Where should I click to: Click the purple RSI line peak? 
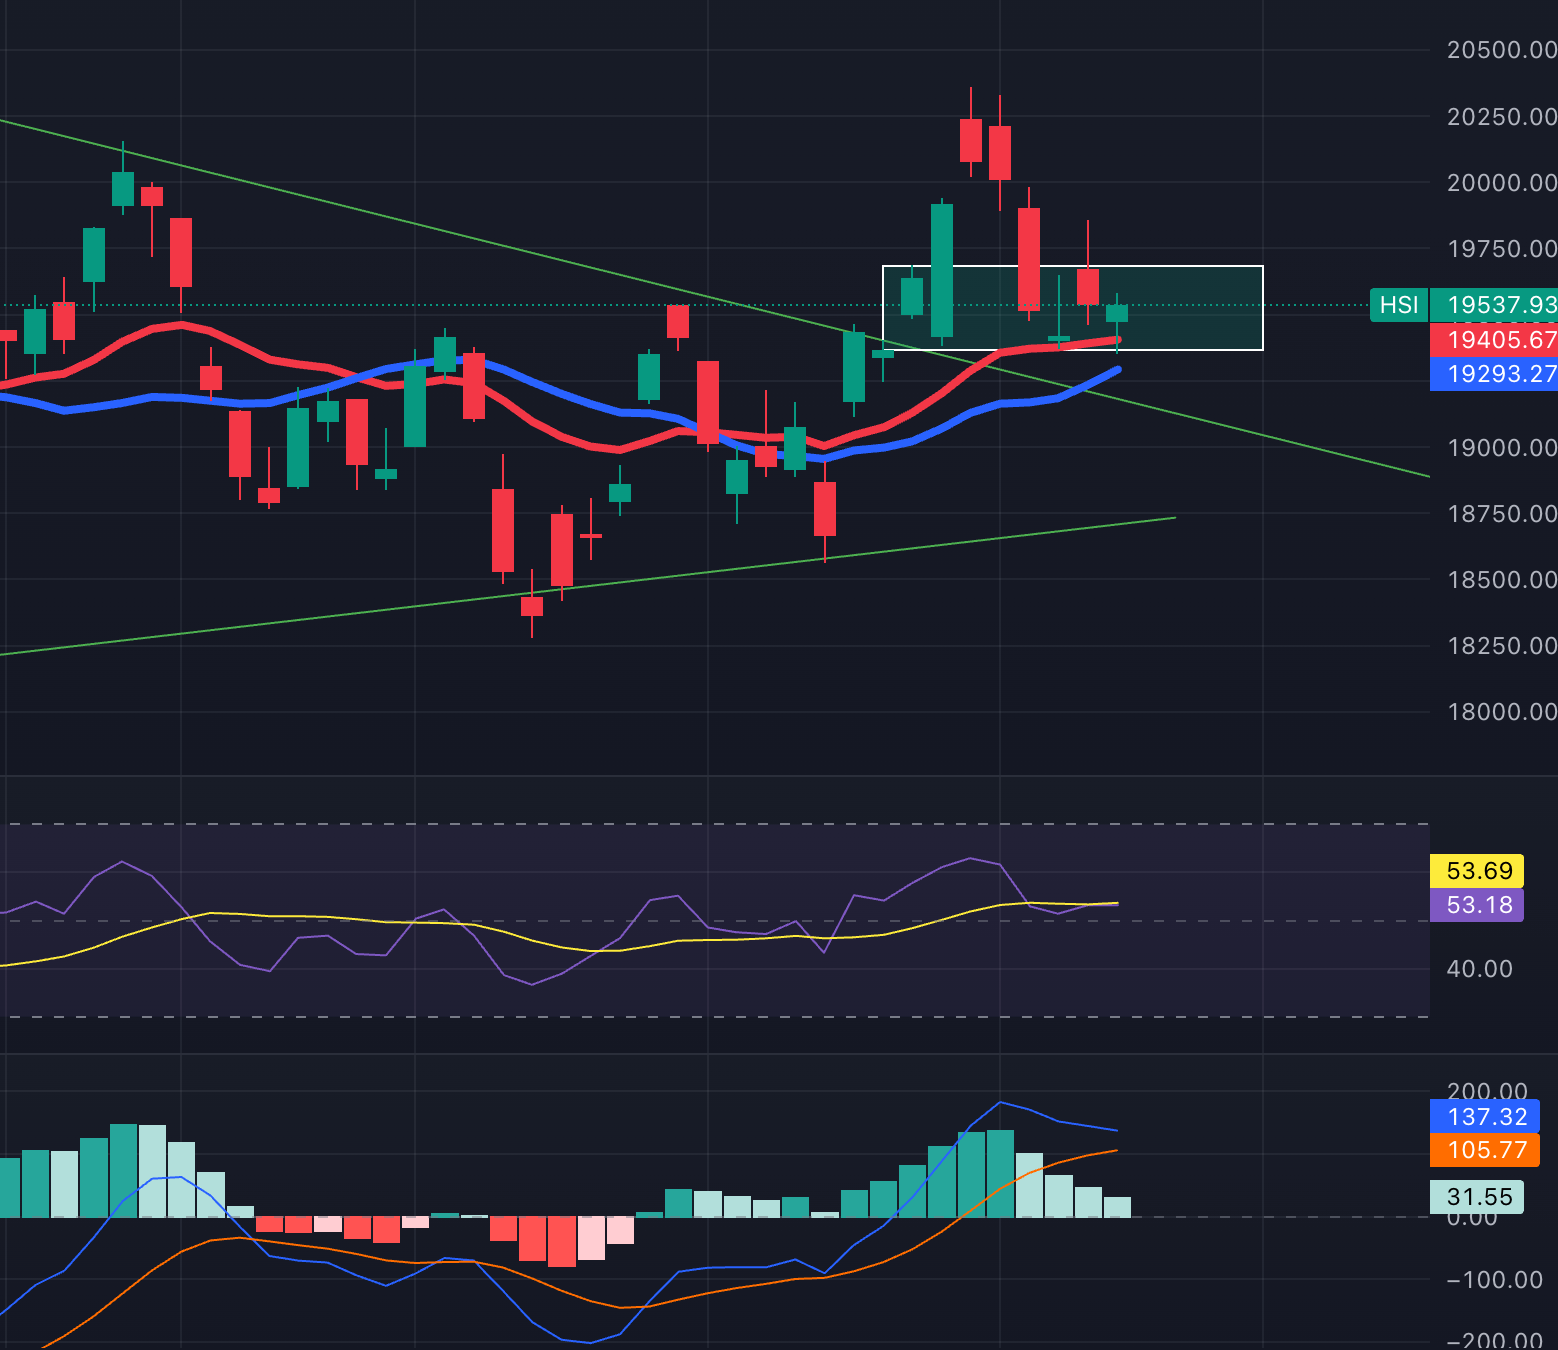click(x=969, y=858)
